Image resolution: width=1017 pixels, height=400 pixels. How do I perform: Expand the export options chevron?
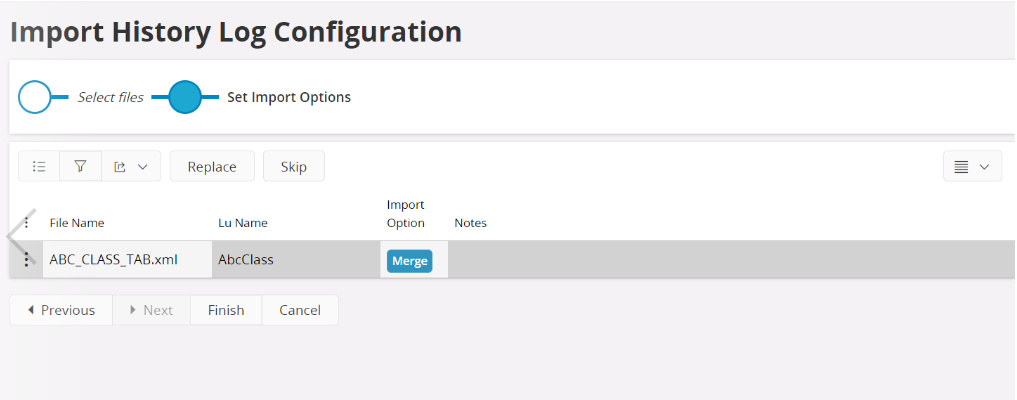[143, 167]
